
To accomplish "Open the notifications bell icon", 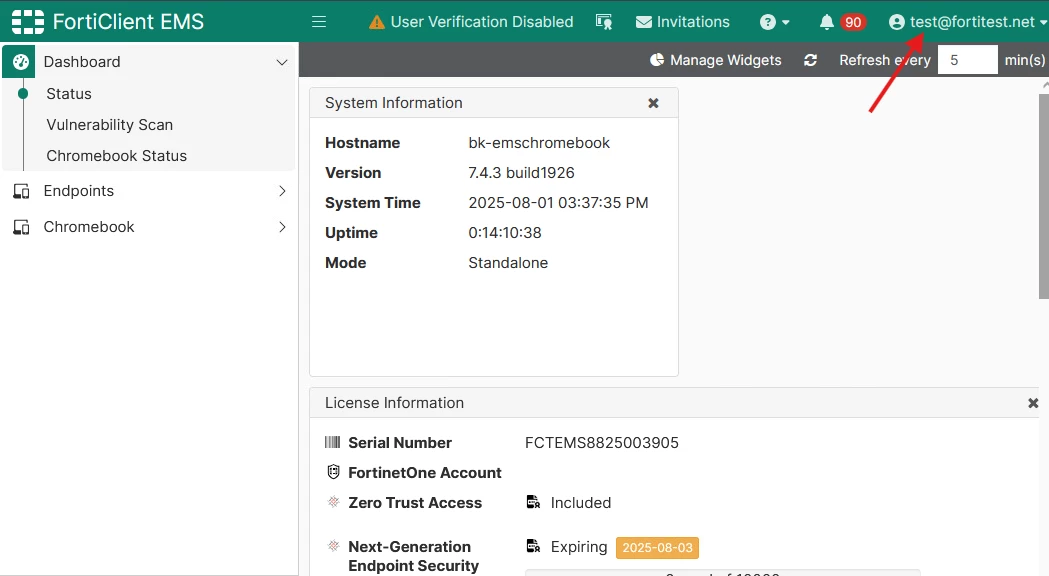I will [x=827, y=22].
